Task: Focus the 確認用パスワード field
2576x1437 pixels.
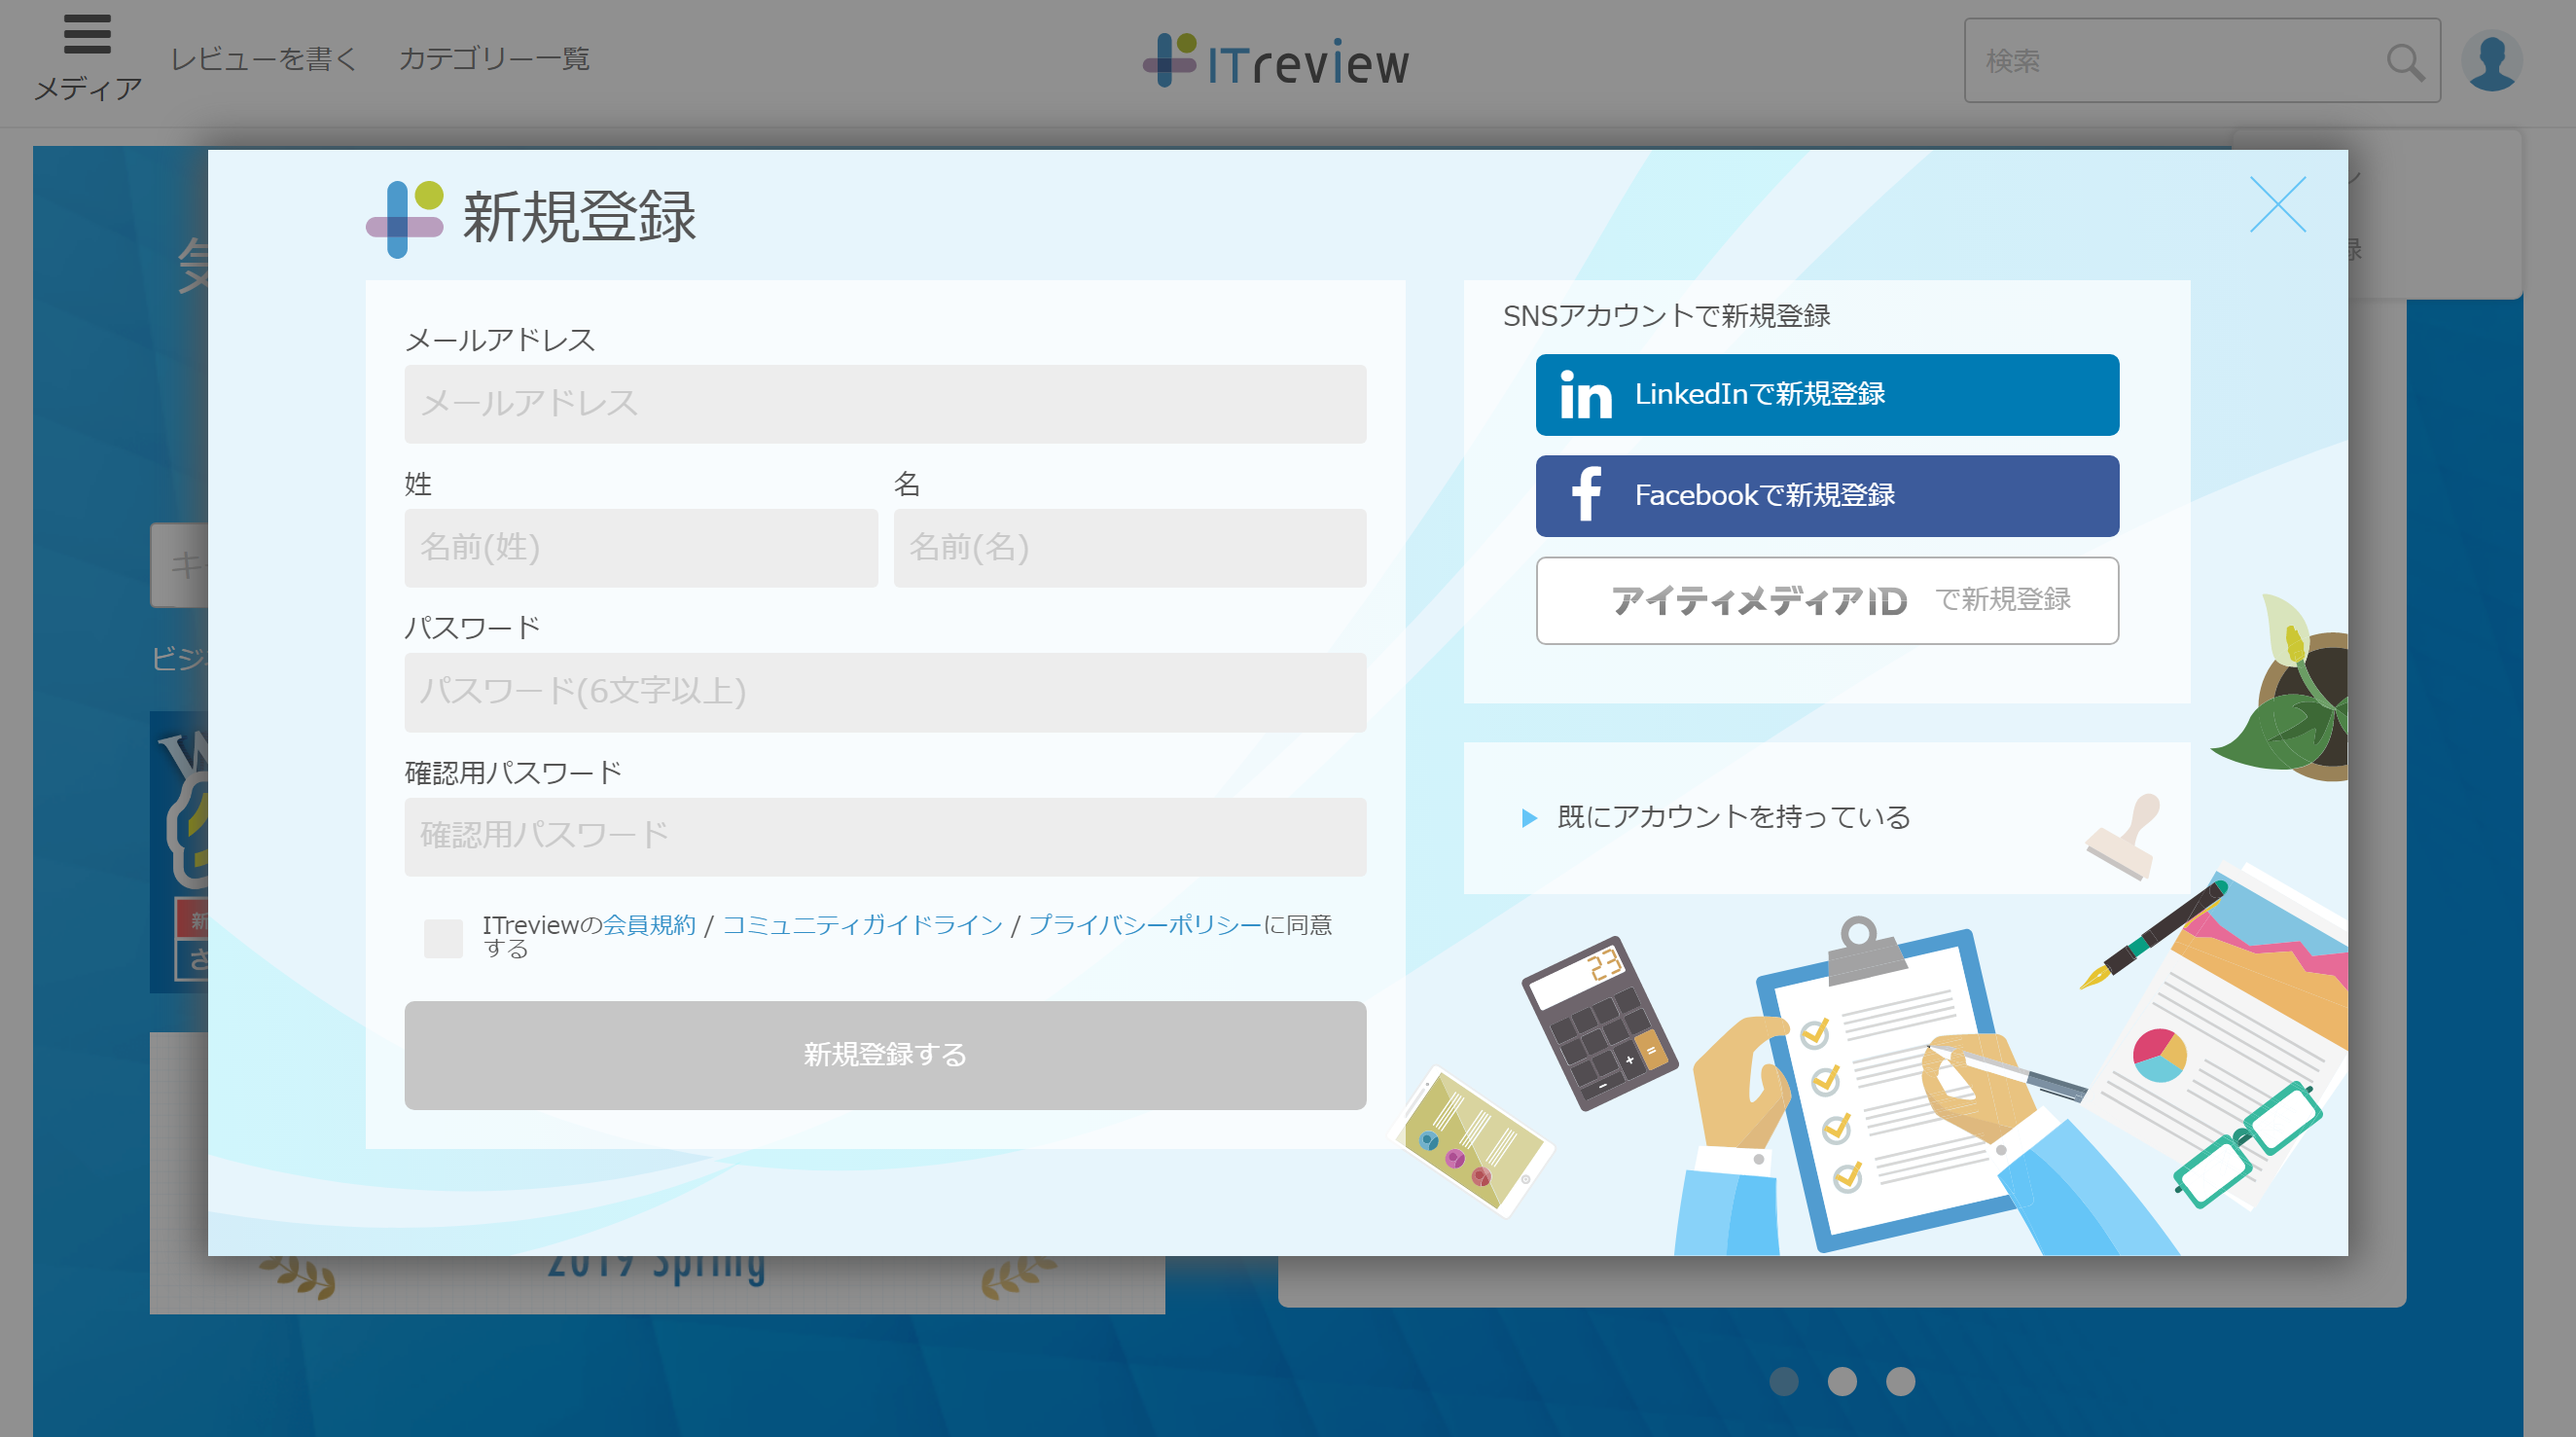Action: click(885, 837)
